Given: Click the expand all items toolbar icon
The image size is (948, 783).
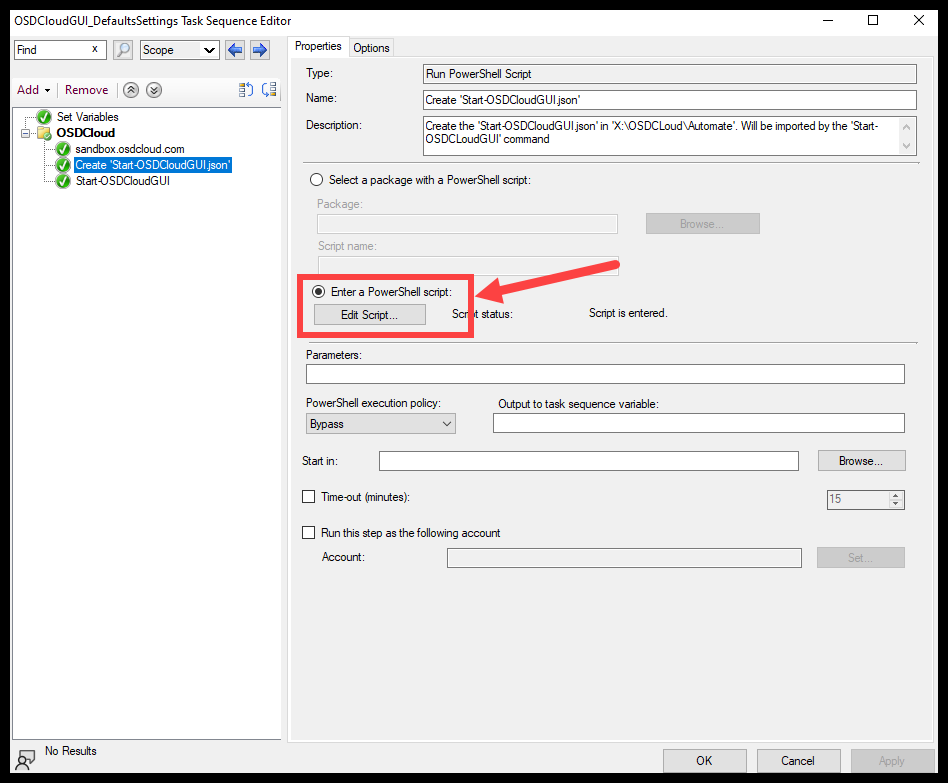Looking at the screenshot, I should (268, 90).
